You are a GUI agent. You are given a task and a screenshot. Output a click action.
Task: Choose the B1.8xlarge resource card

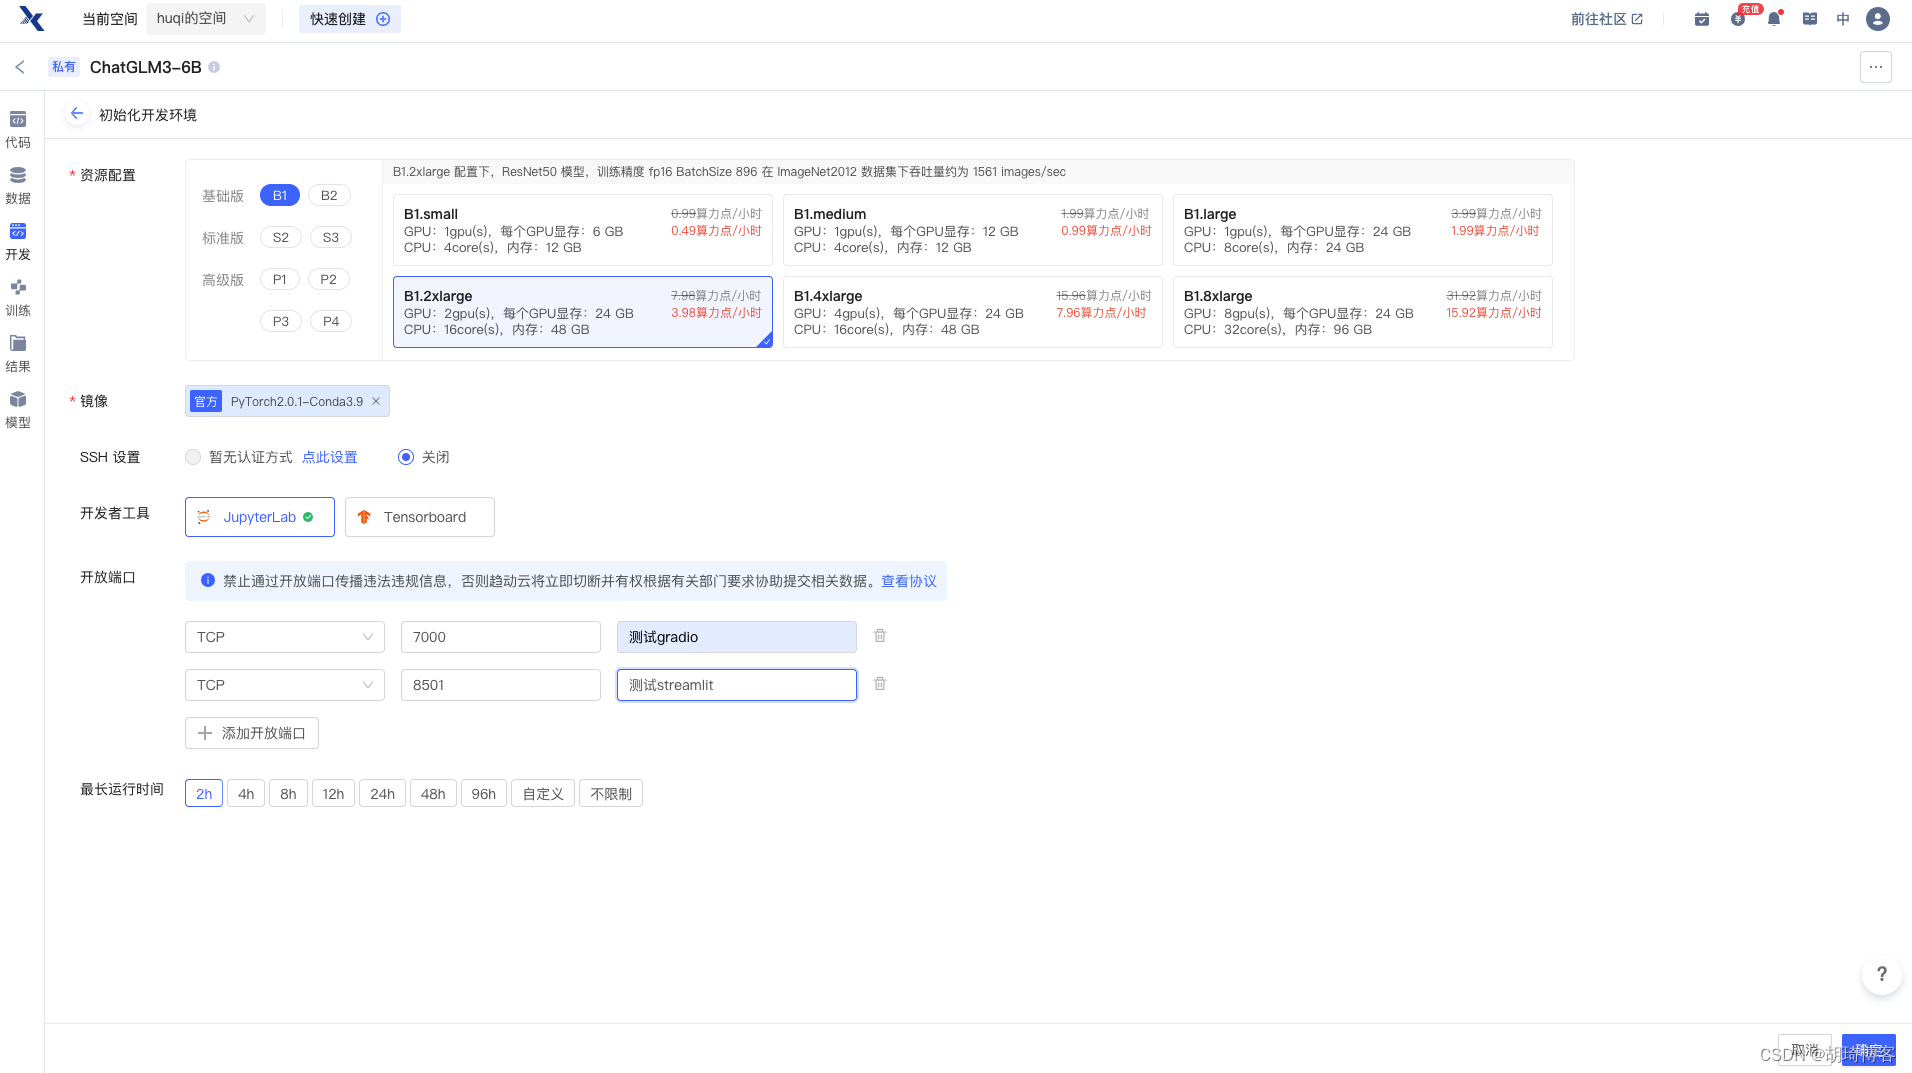tap(1363, 312)
